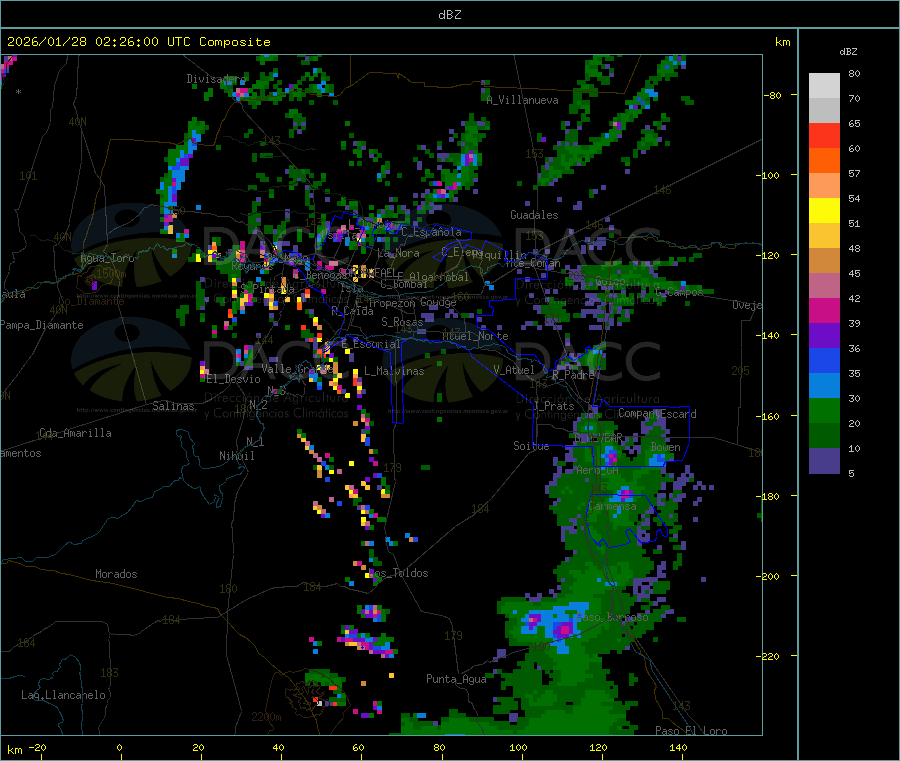Click the 100 km horizontal axis tick
900x761 pixels.
coord(518,747)
